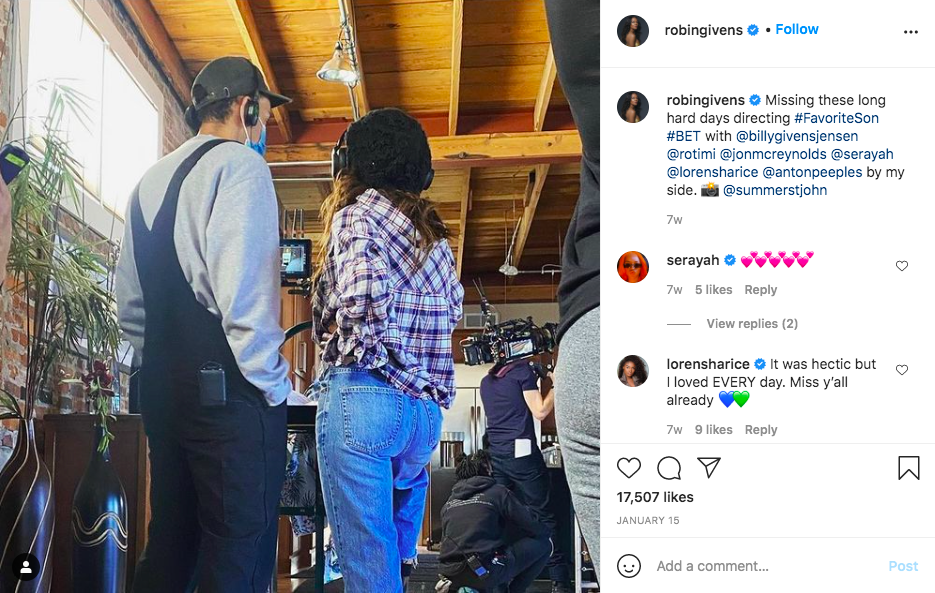Reply to lorensharice's comment

coord(761,429)
